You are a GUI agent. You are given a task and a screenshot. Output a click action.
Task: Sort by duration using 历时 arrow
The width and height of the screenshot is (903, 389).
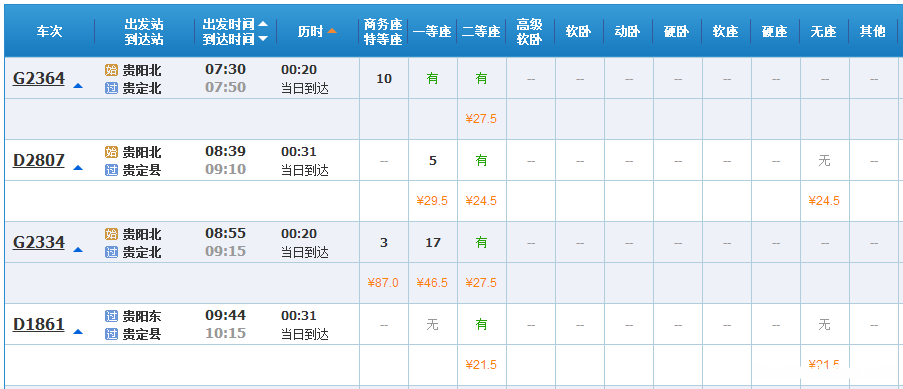332,31
